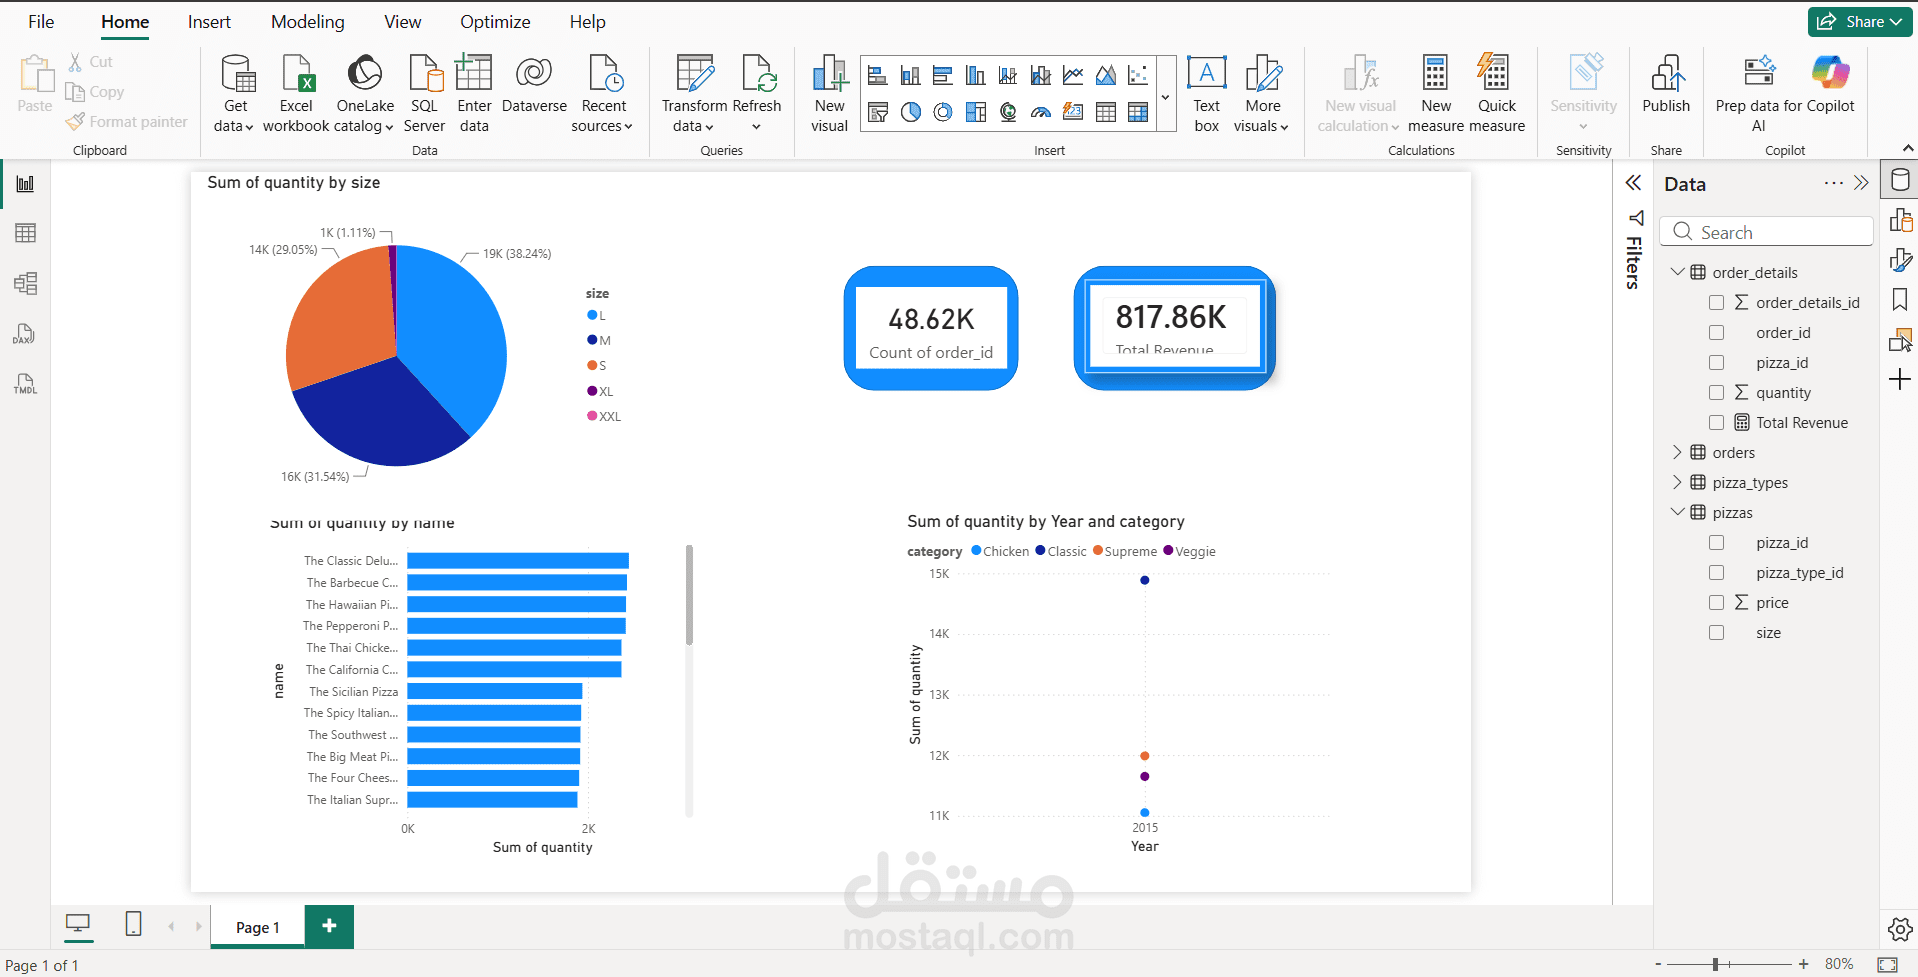The width and height of the screenshot is (1918, 977).
Task: Insert a gauge visual
Action: tap(1041, 112)
